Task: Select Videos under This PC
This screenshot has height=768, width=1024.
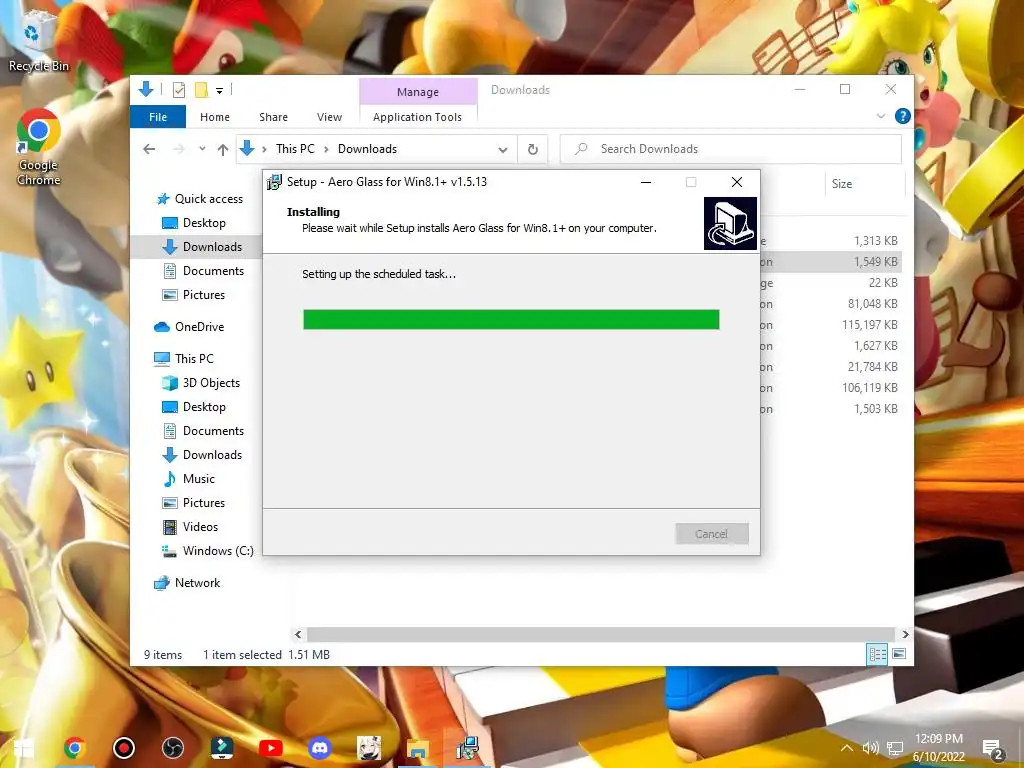Action: 200,526
